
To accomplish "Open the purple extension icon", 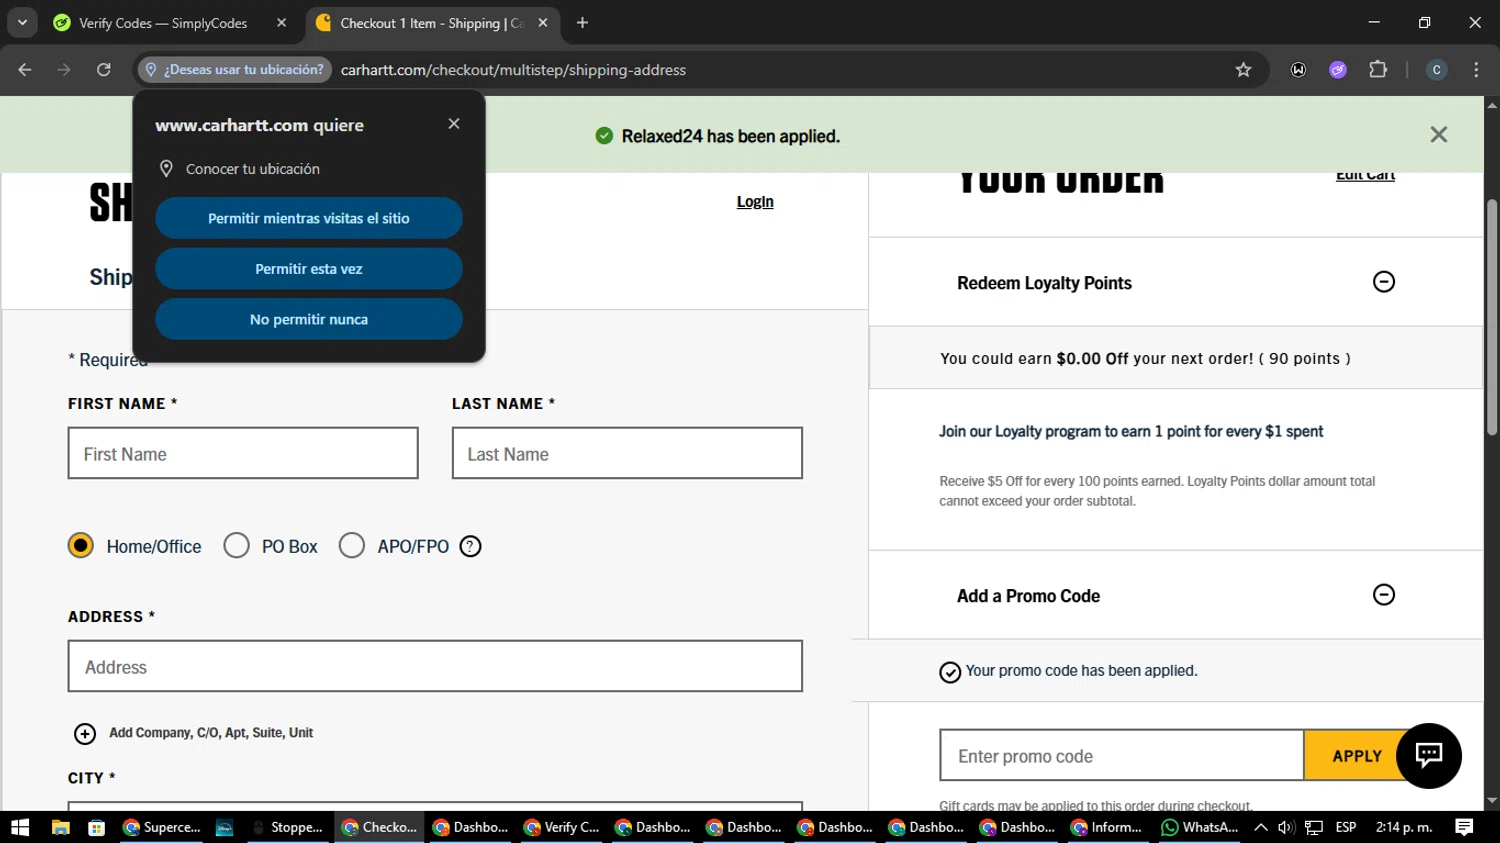I will (1338, 70).
